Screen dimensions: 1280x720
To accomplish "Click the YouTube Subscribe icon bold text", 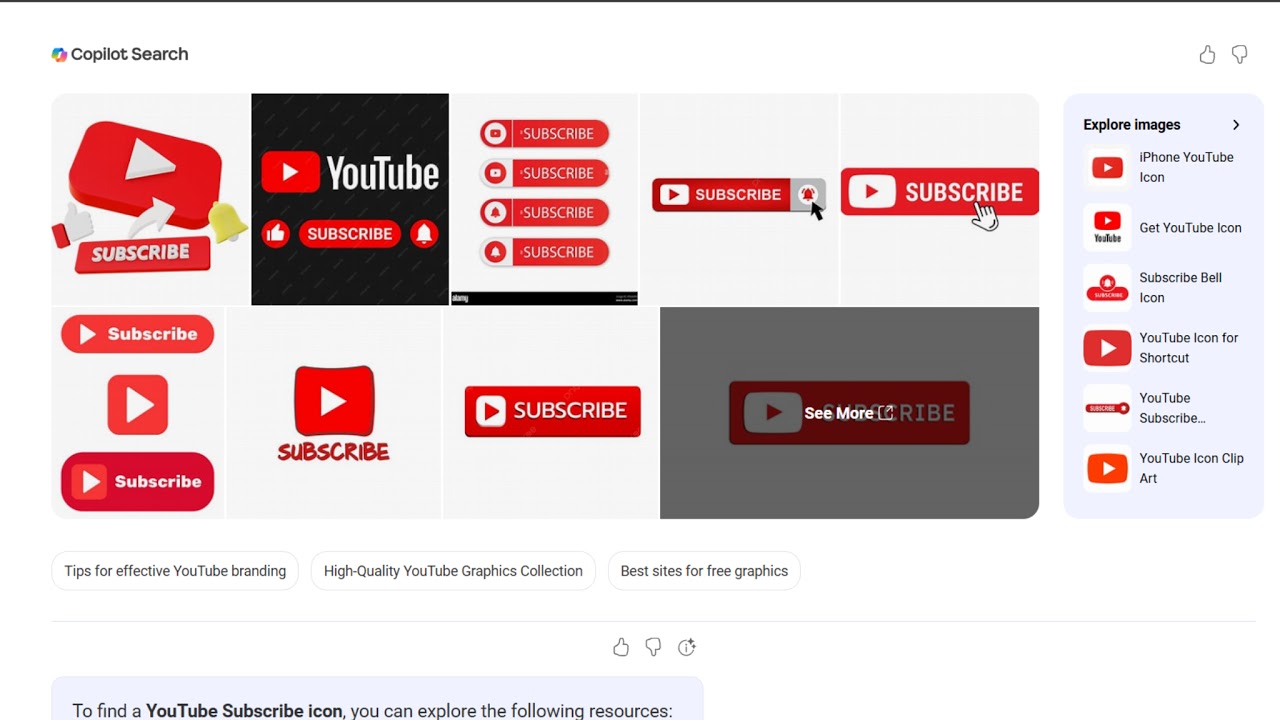I will (244, 710).
